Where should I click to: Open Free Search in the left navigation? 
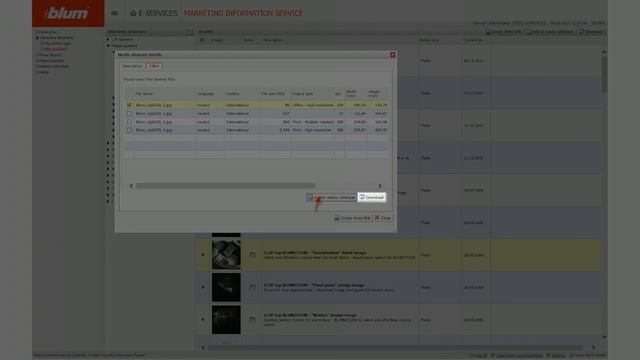50,55
